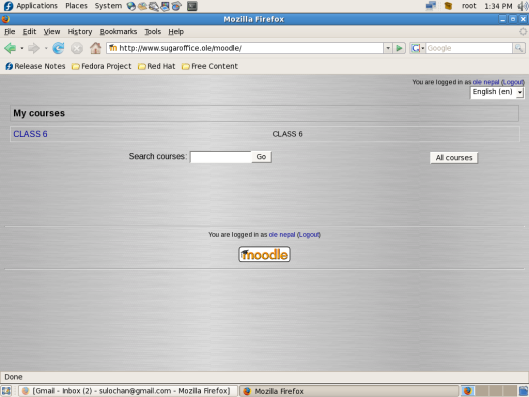
Task: Click the green Go arrow beside the URL bar
Action: pos(399,48)
